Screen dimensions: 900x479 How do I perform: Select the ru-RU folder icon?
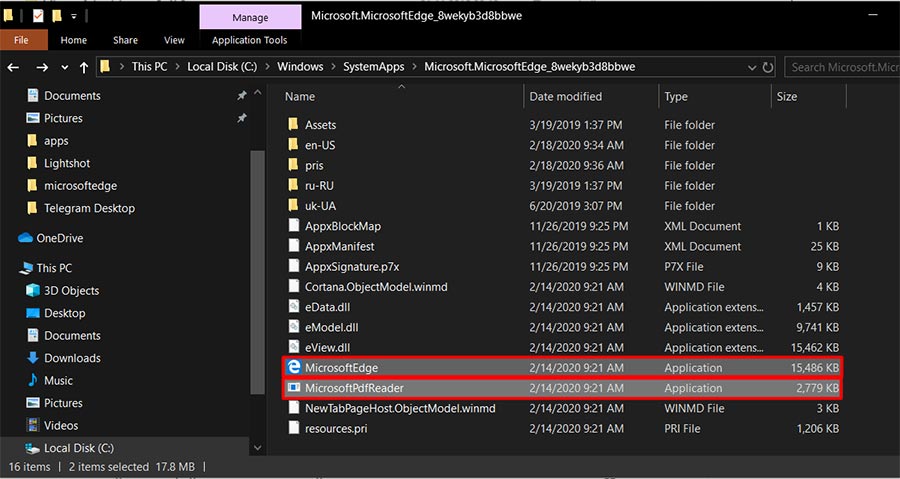pyautogui.click(x=293, y=185)
